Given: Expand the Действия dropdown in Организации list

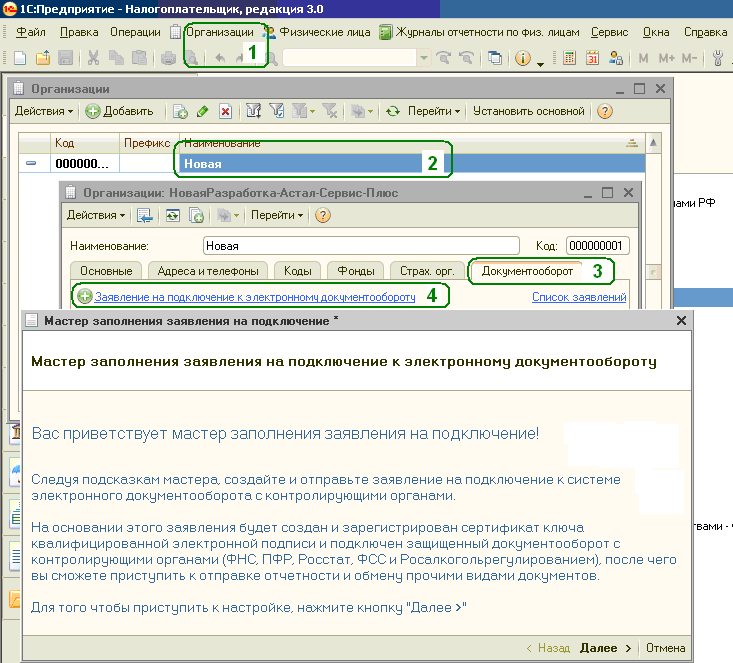Looking at the screenshot, I should (x=44, y=112).
